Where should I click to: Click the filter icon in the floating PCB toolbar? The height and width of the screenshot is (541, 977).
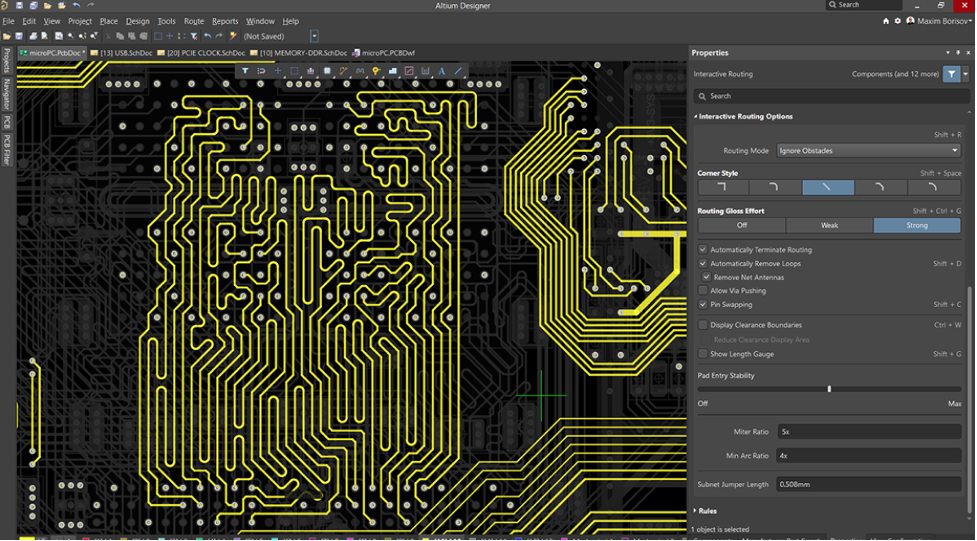245,71
